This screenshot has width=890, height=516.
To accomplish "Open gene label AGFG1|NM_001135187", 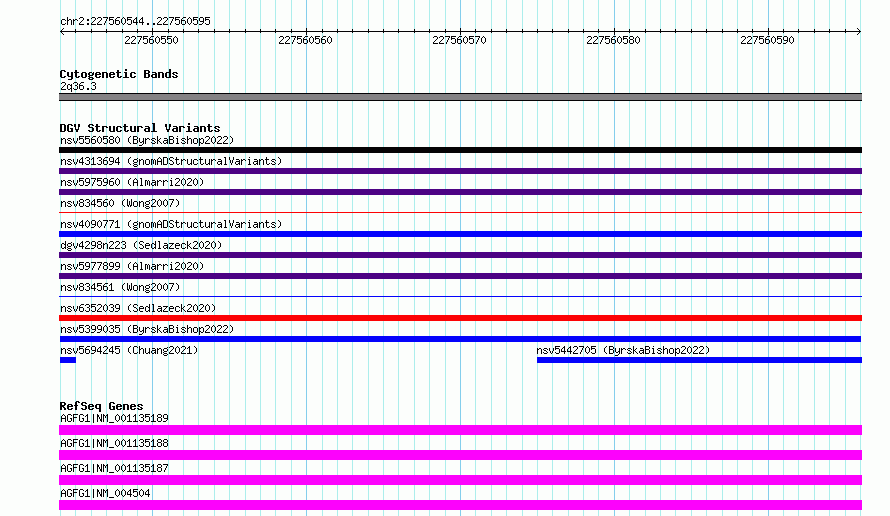I will pyautogui.click(x=114, y=468).
